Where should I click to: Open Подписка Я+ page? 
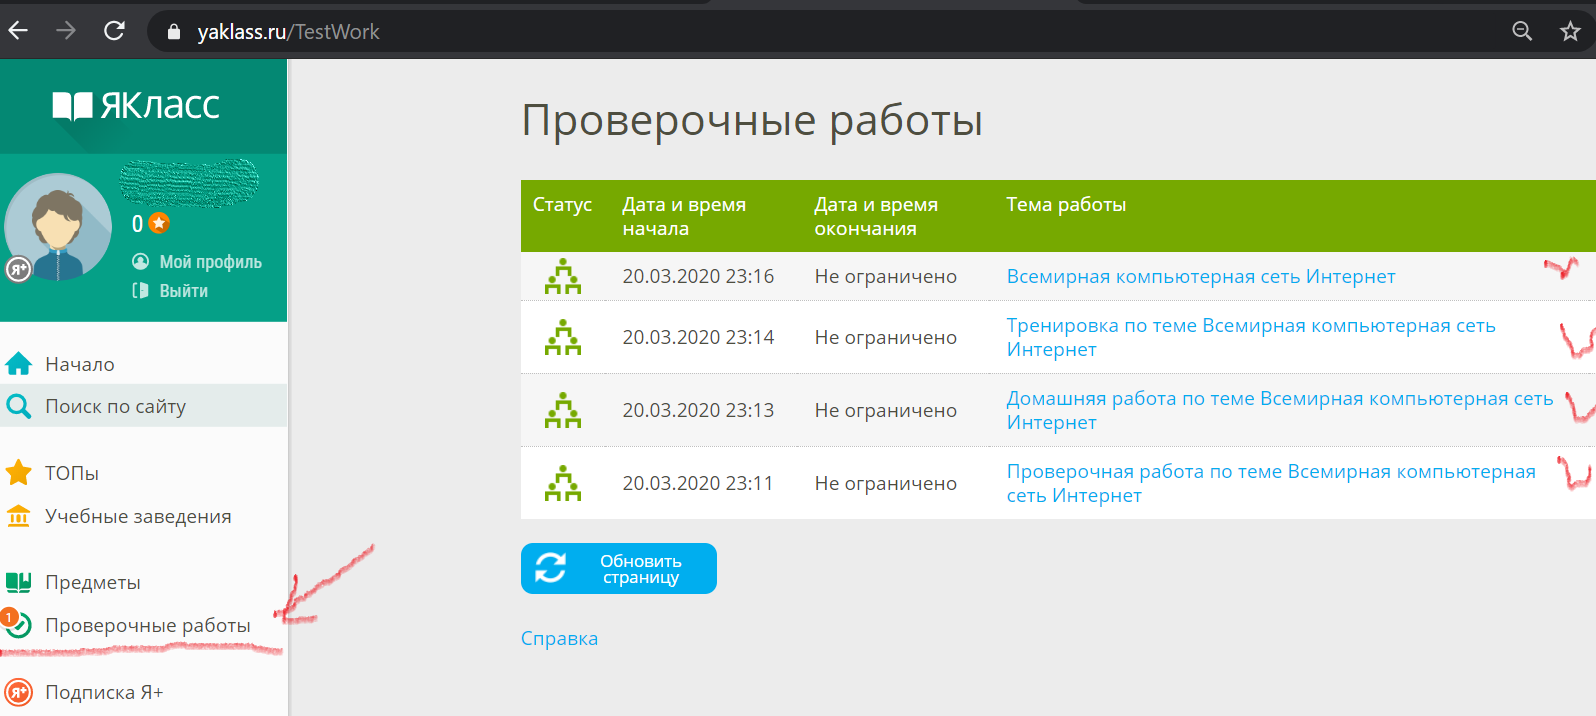coord(103,692)
